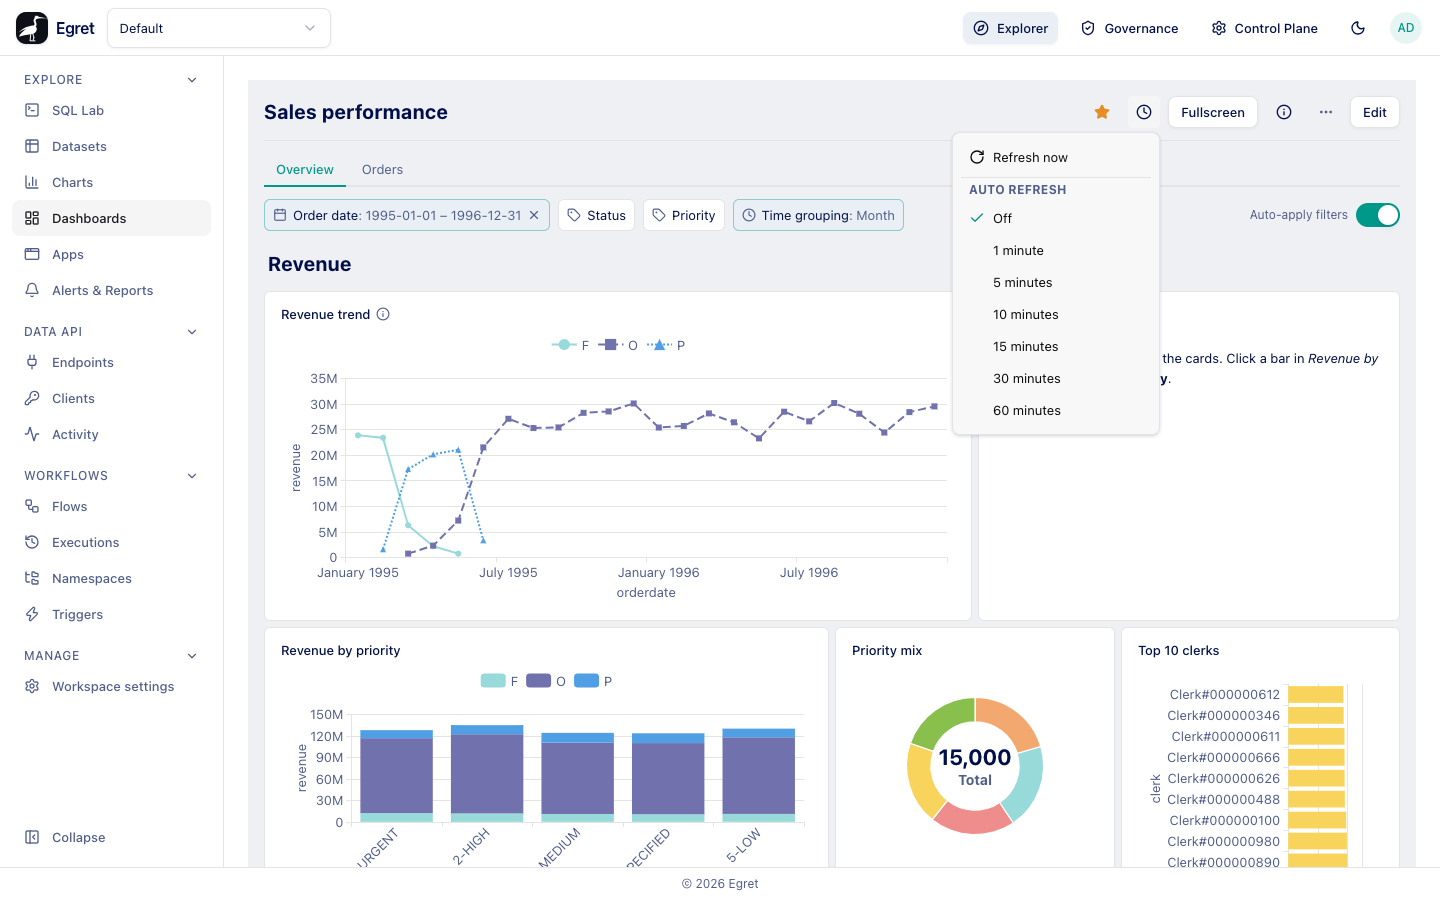The width and height of the screenshot is (1440, 900).
Task: Collapse the Manage sidebar section
Action: pyautogui.click(x=192, y=656)
